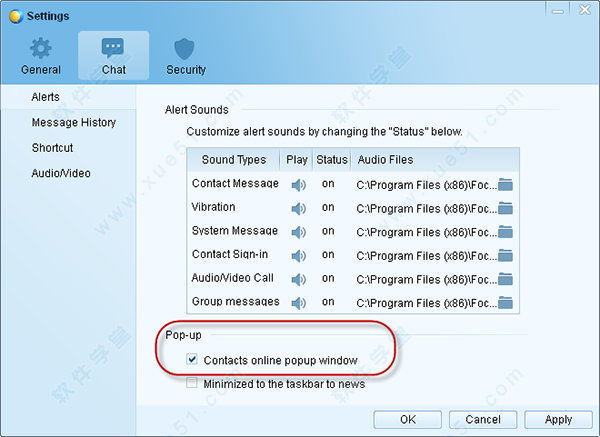The image size is (600, 437).
Task: Click the Contact Message audio file path
Action: tap(426, 186)
